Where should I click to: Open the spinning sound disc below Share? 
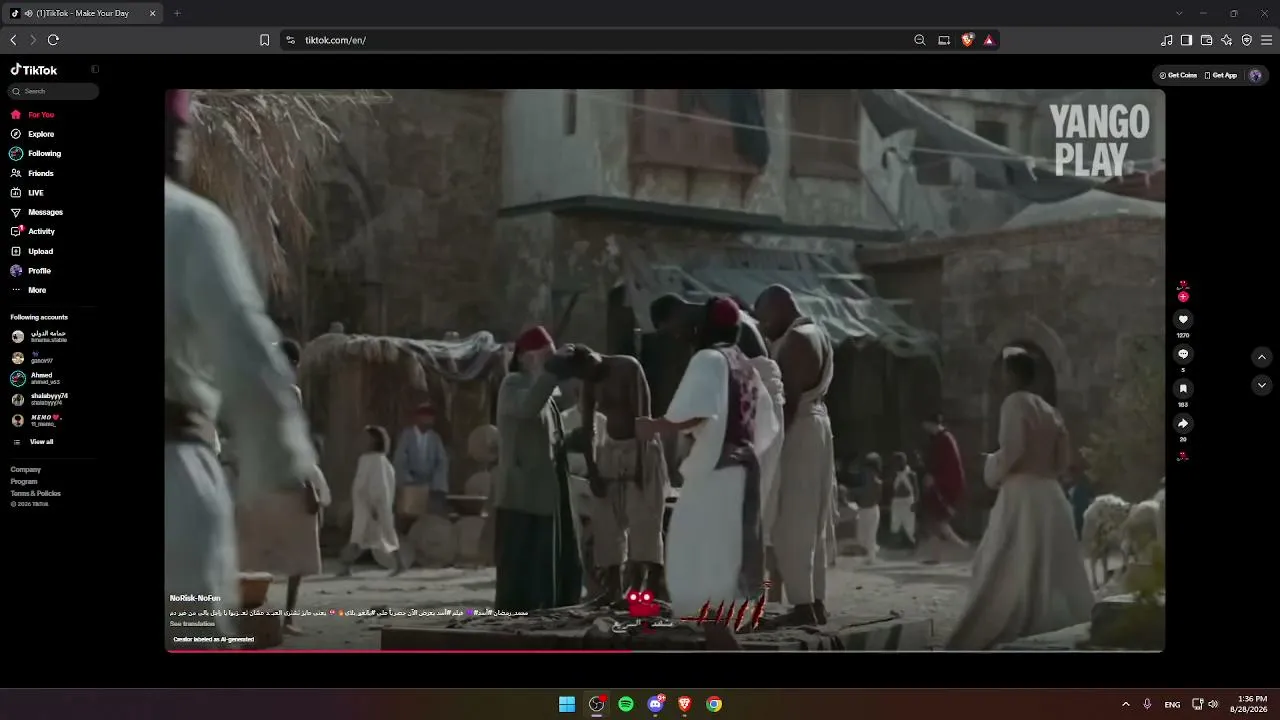[1183, 456]
